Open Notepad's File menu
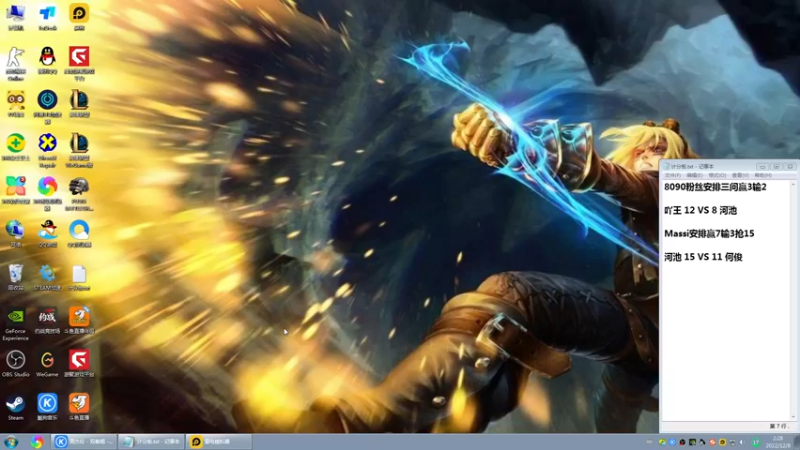The width and height of the screenshot is (800, 450). pos(672,175)
